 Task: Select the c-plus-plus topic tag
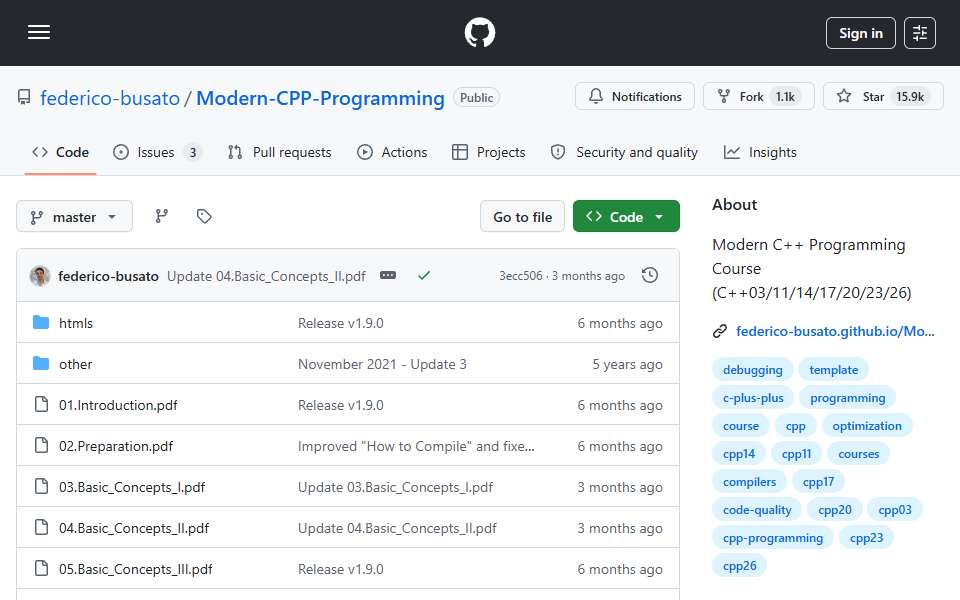pyautogui.click(x=753, y=398)
